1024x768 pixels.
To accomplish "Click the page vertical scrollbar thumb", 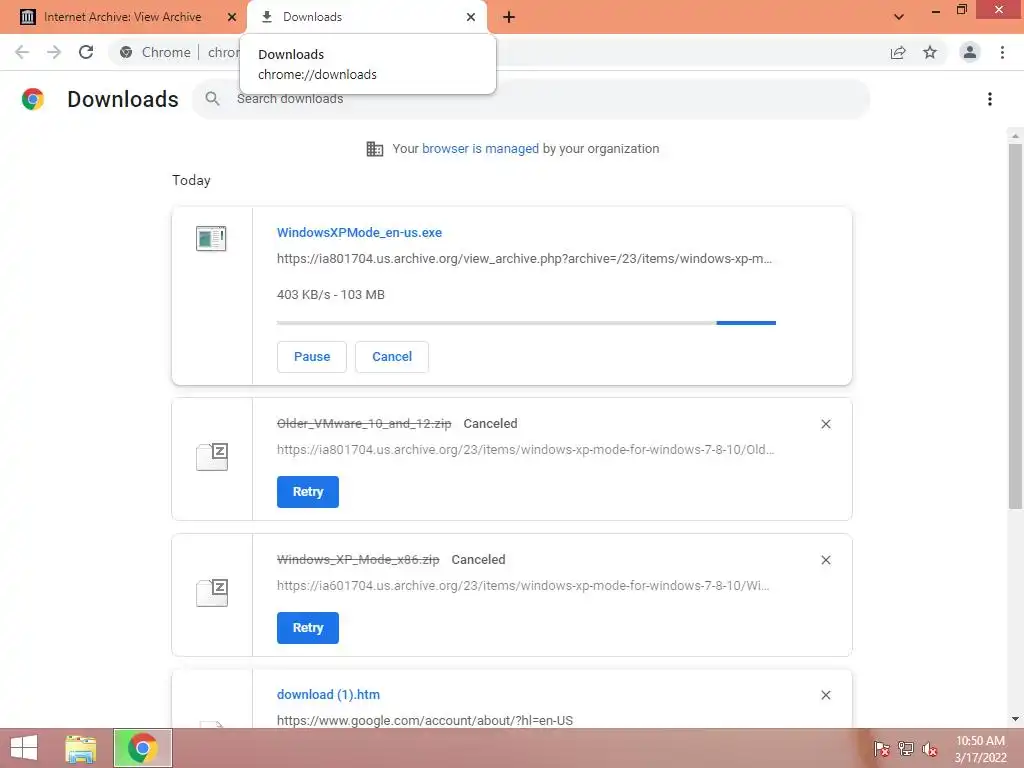I will 1015,327.
